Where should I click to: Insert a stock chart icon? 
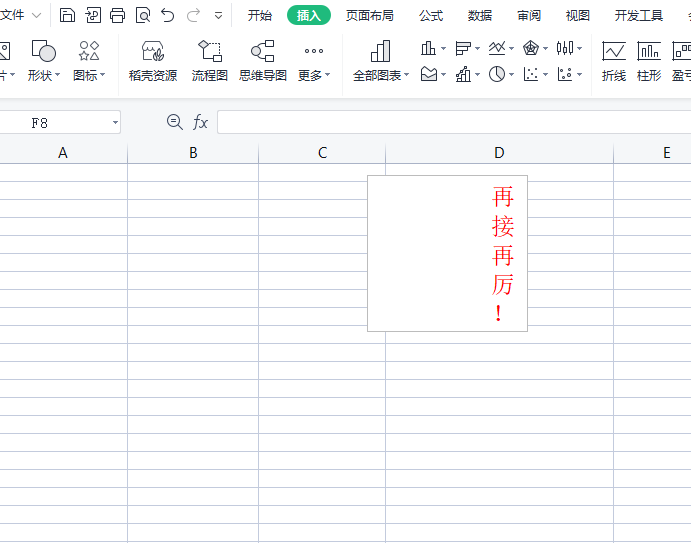click(x=565, y=48)
